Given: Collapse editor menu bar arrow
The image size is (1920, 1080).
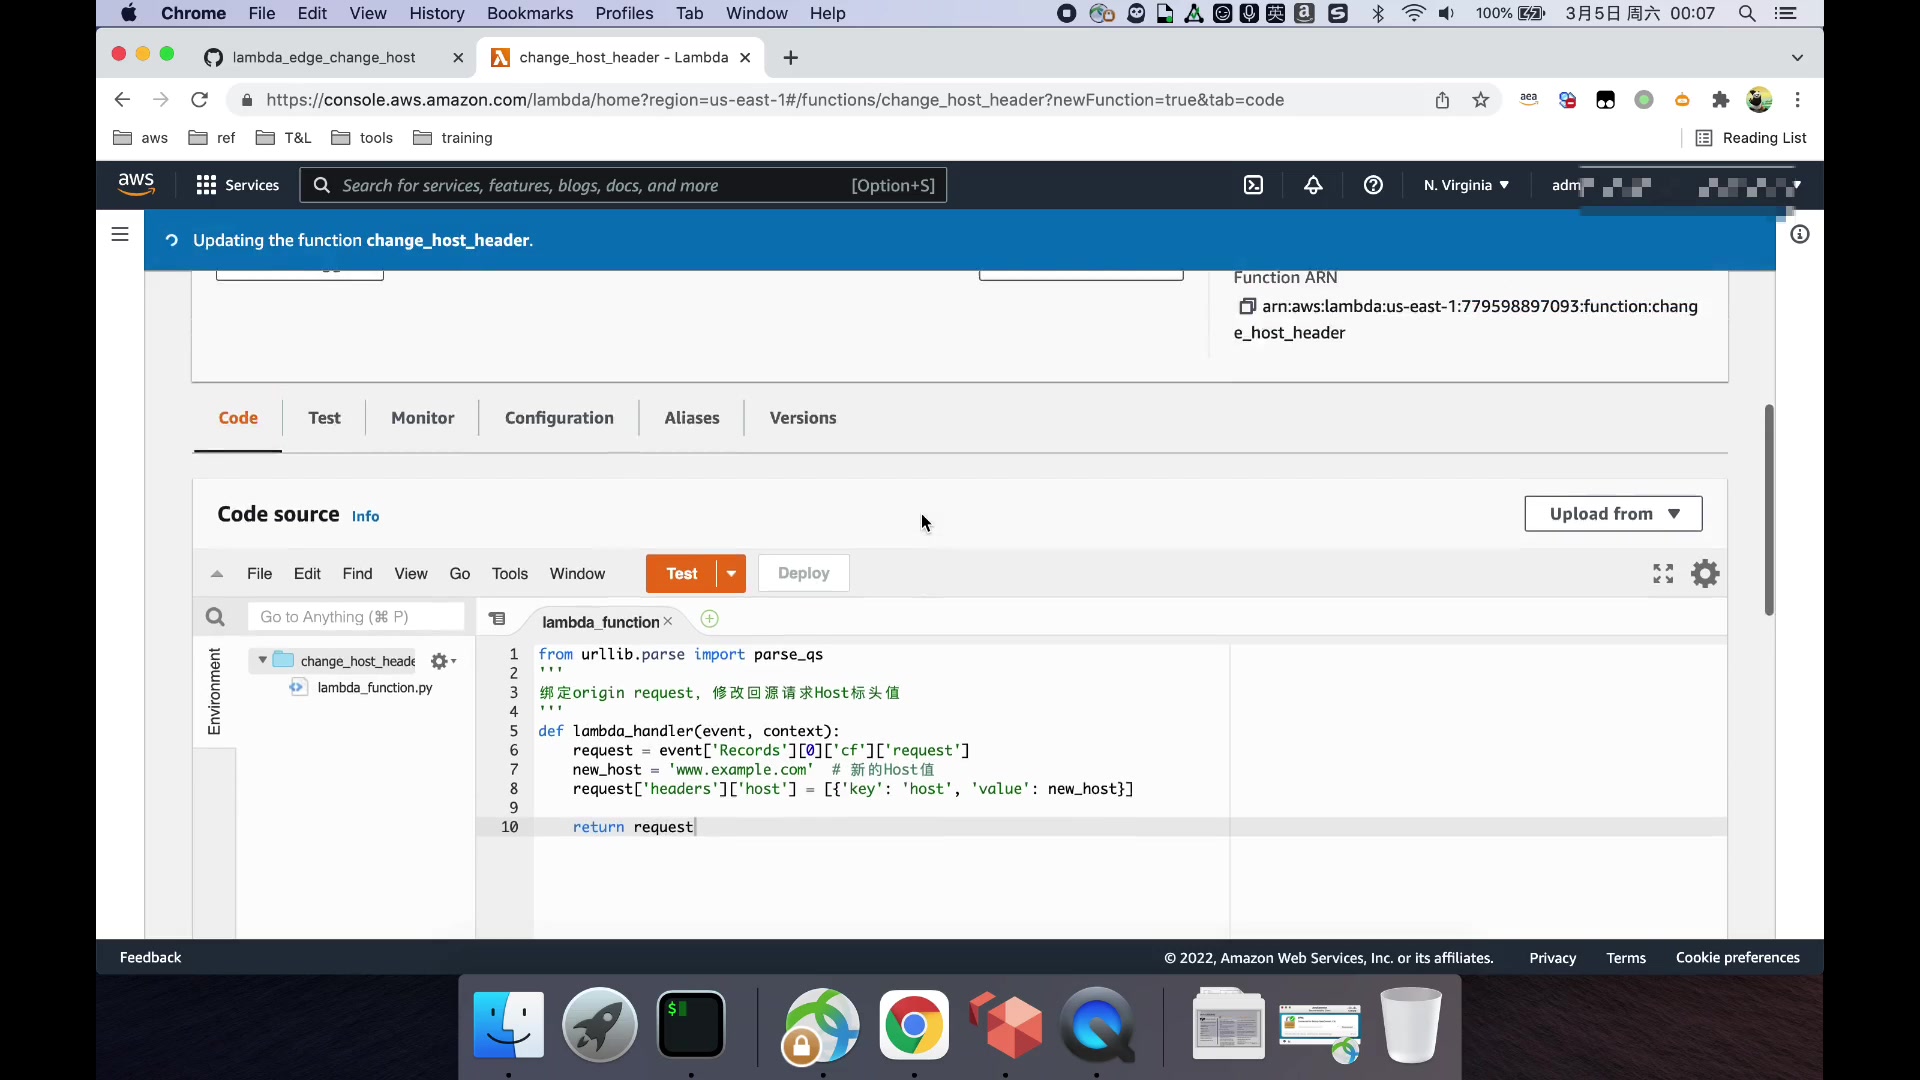Looking at the screenshot, I should (x=216, y=574).
